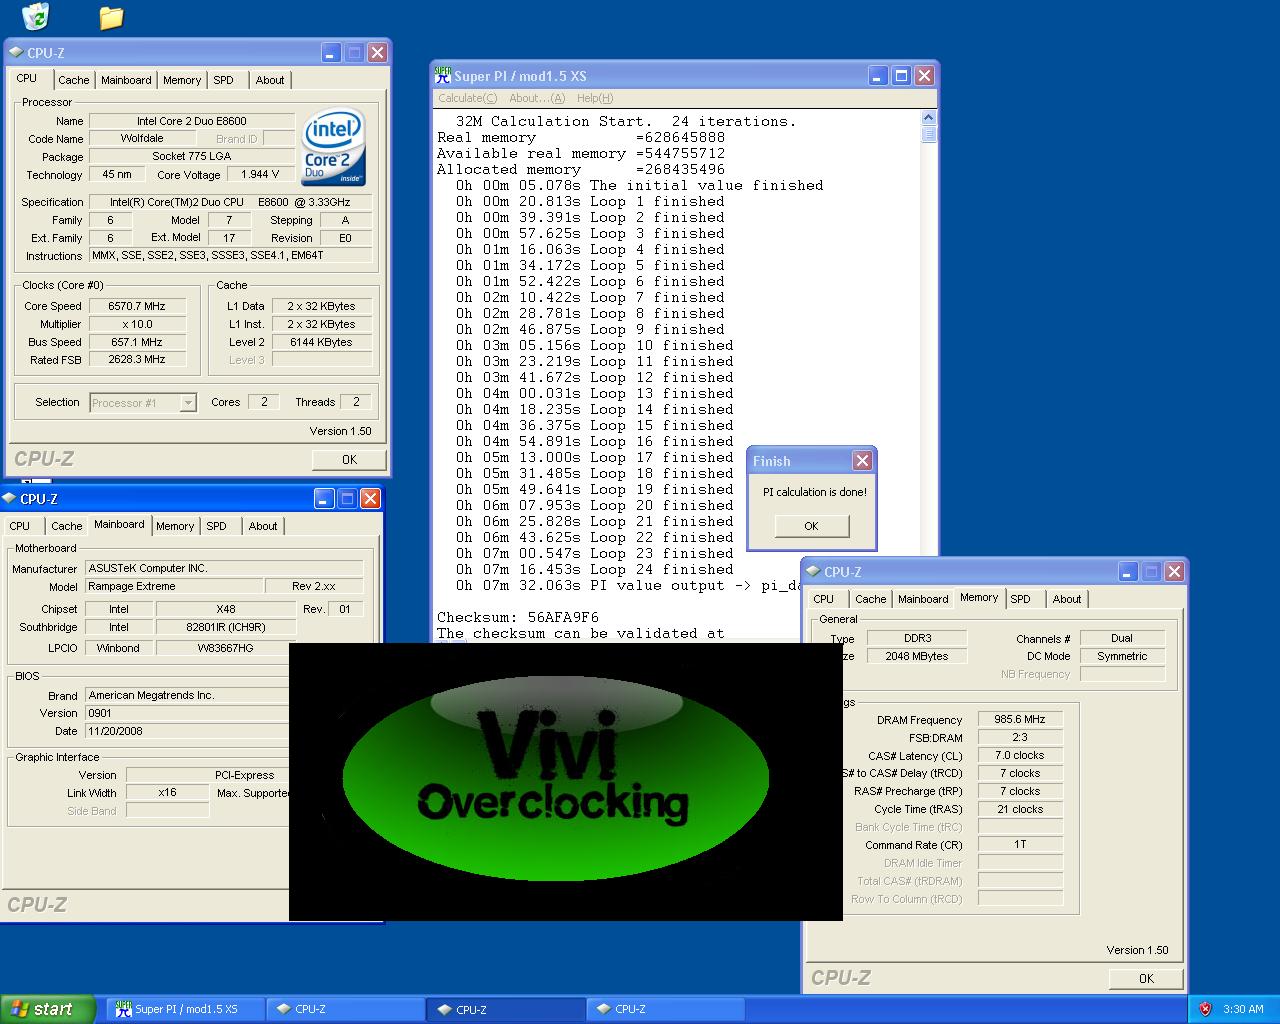Click the Mainboard CPU-Z window title icon
The height and width of the screenshot is (1024, 1280).
coord(10,499)
